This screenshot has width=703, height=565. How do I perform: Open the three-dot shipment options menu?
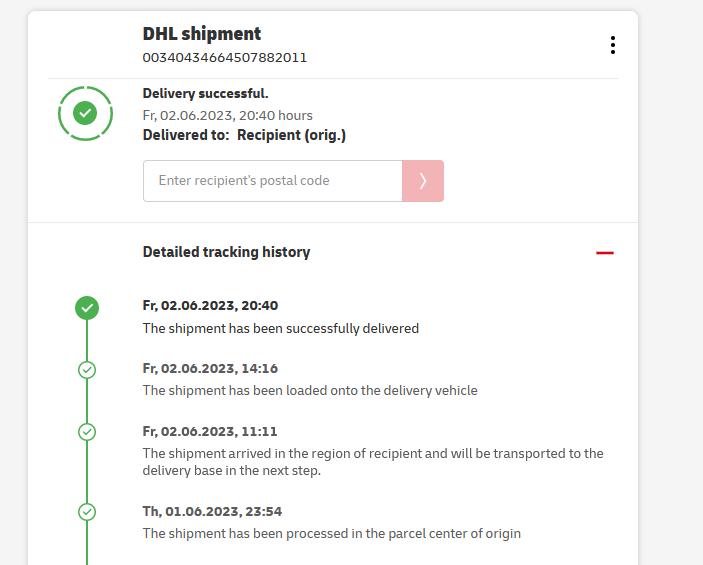point(612,45)
